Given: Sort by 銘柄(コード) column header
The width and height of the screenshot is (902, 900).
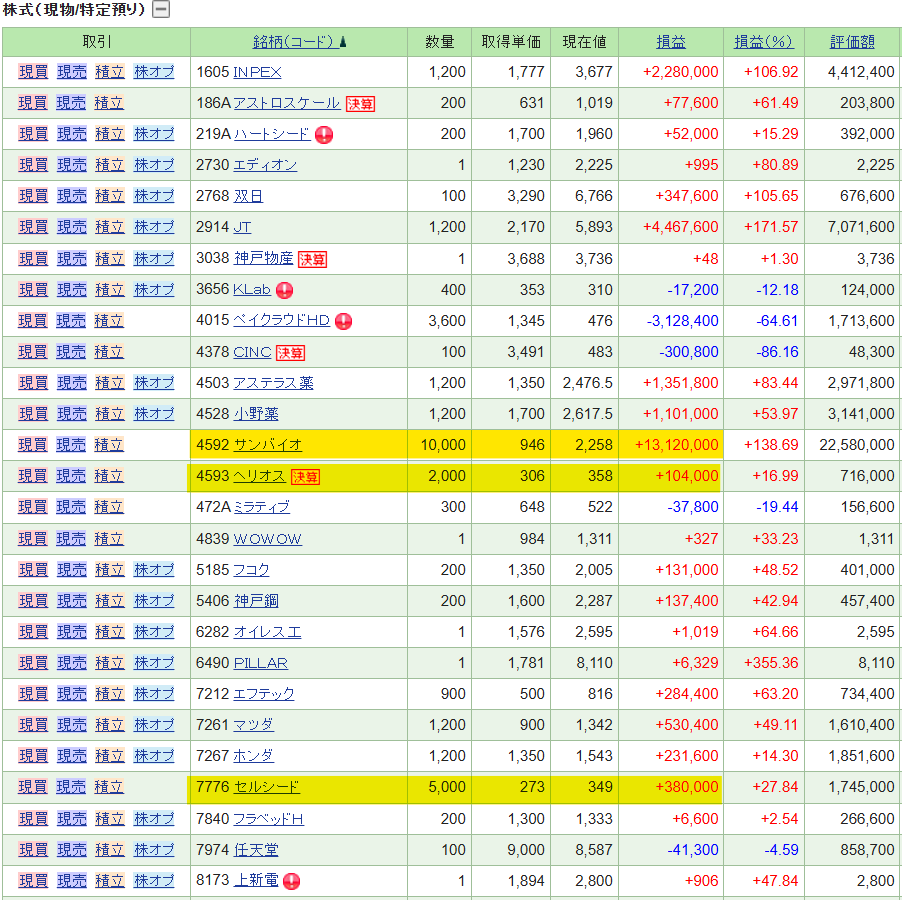Looking at the screenshot, I should [x=293, y=42].
